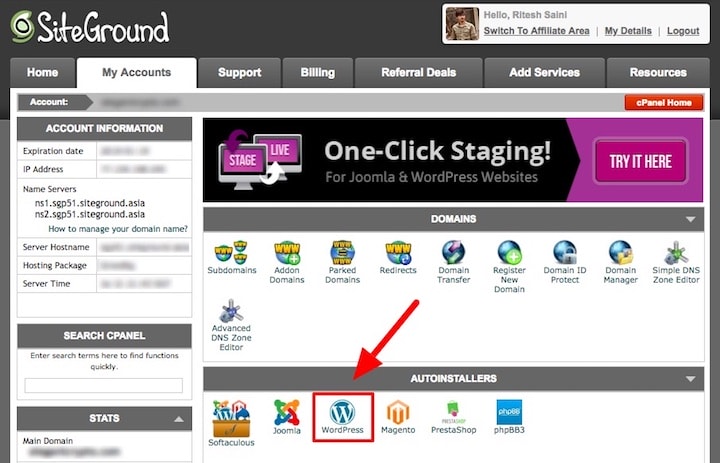Open the Redirects tool

398,257
